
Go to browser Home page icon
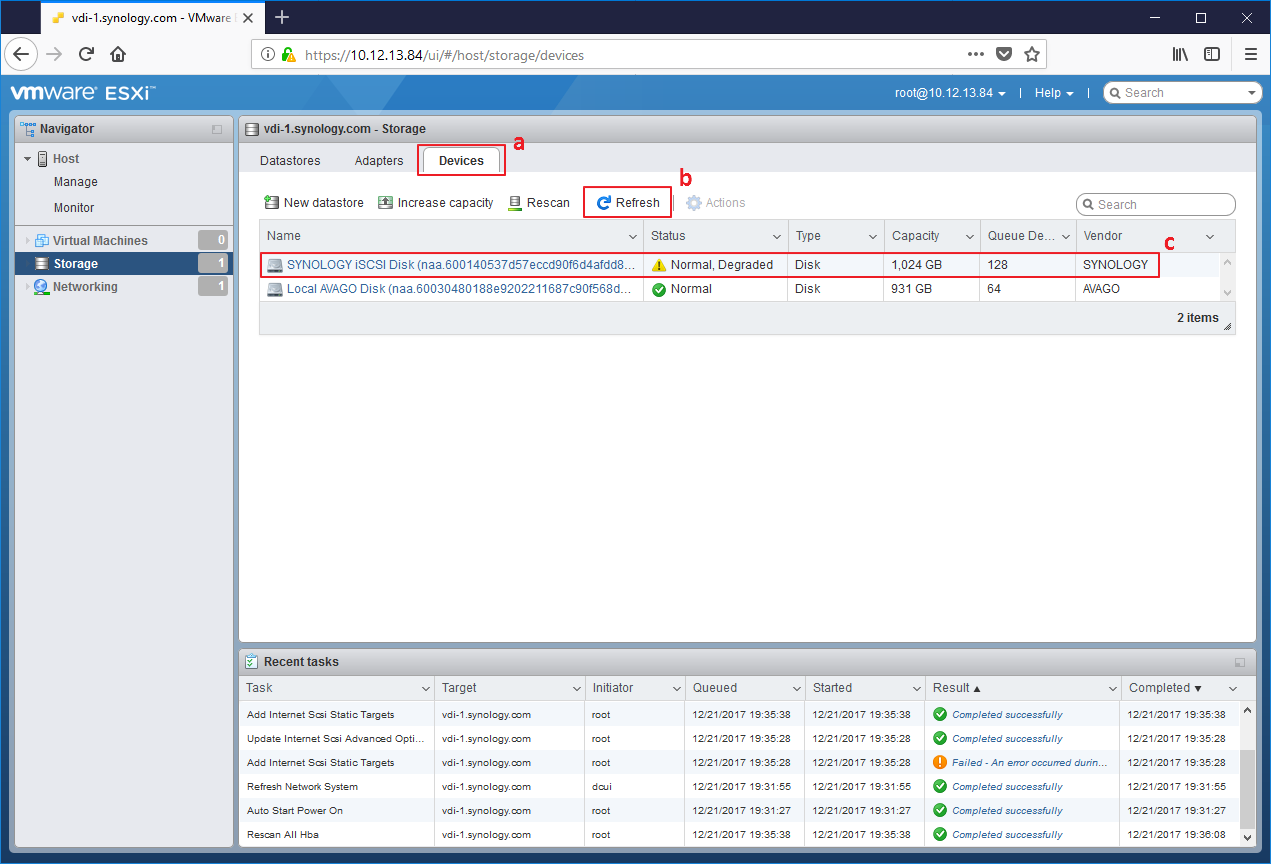[118, 54]
